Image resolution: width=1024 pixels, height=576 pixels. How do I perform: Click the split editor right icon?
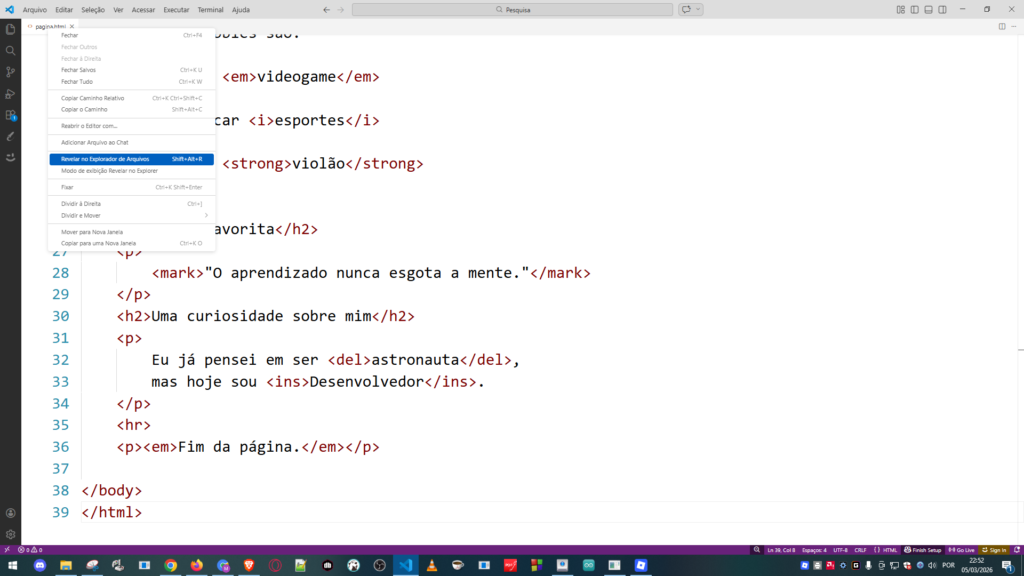(x=1002, y=26)
